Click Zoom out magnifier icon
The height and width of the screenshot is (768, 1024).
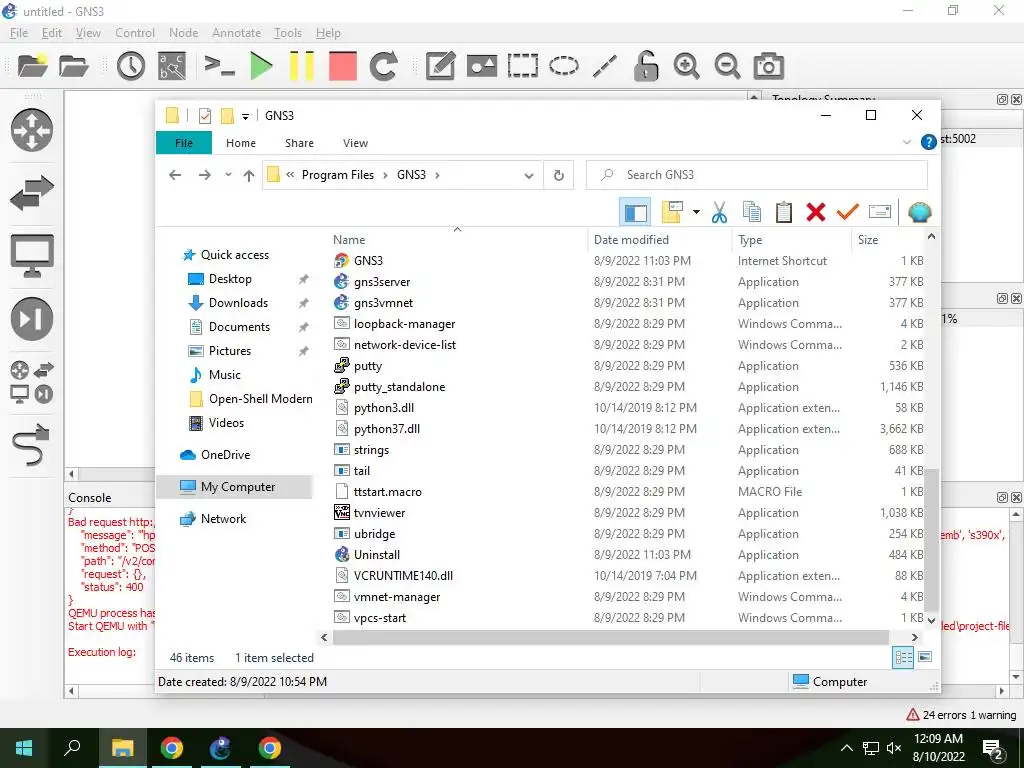pyautogui.click(x=727, y=66)
